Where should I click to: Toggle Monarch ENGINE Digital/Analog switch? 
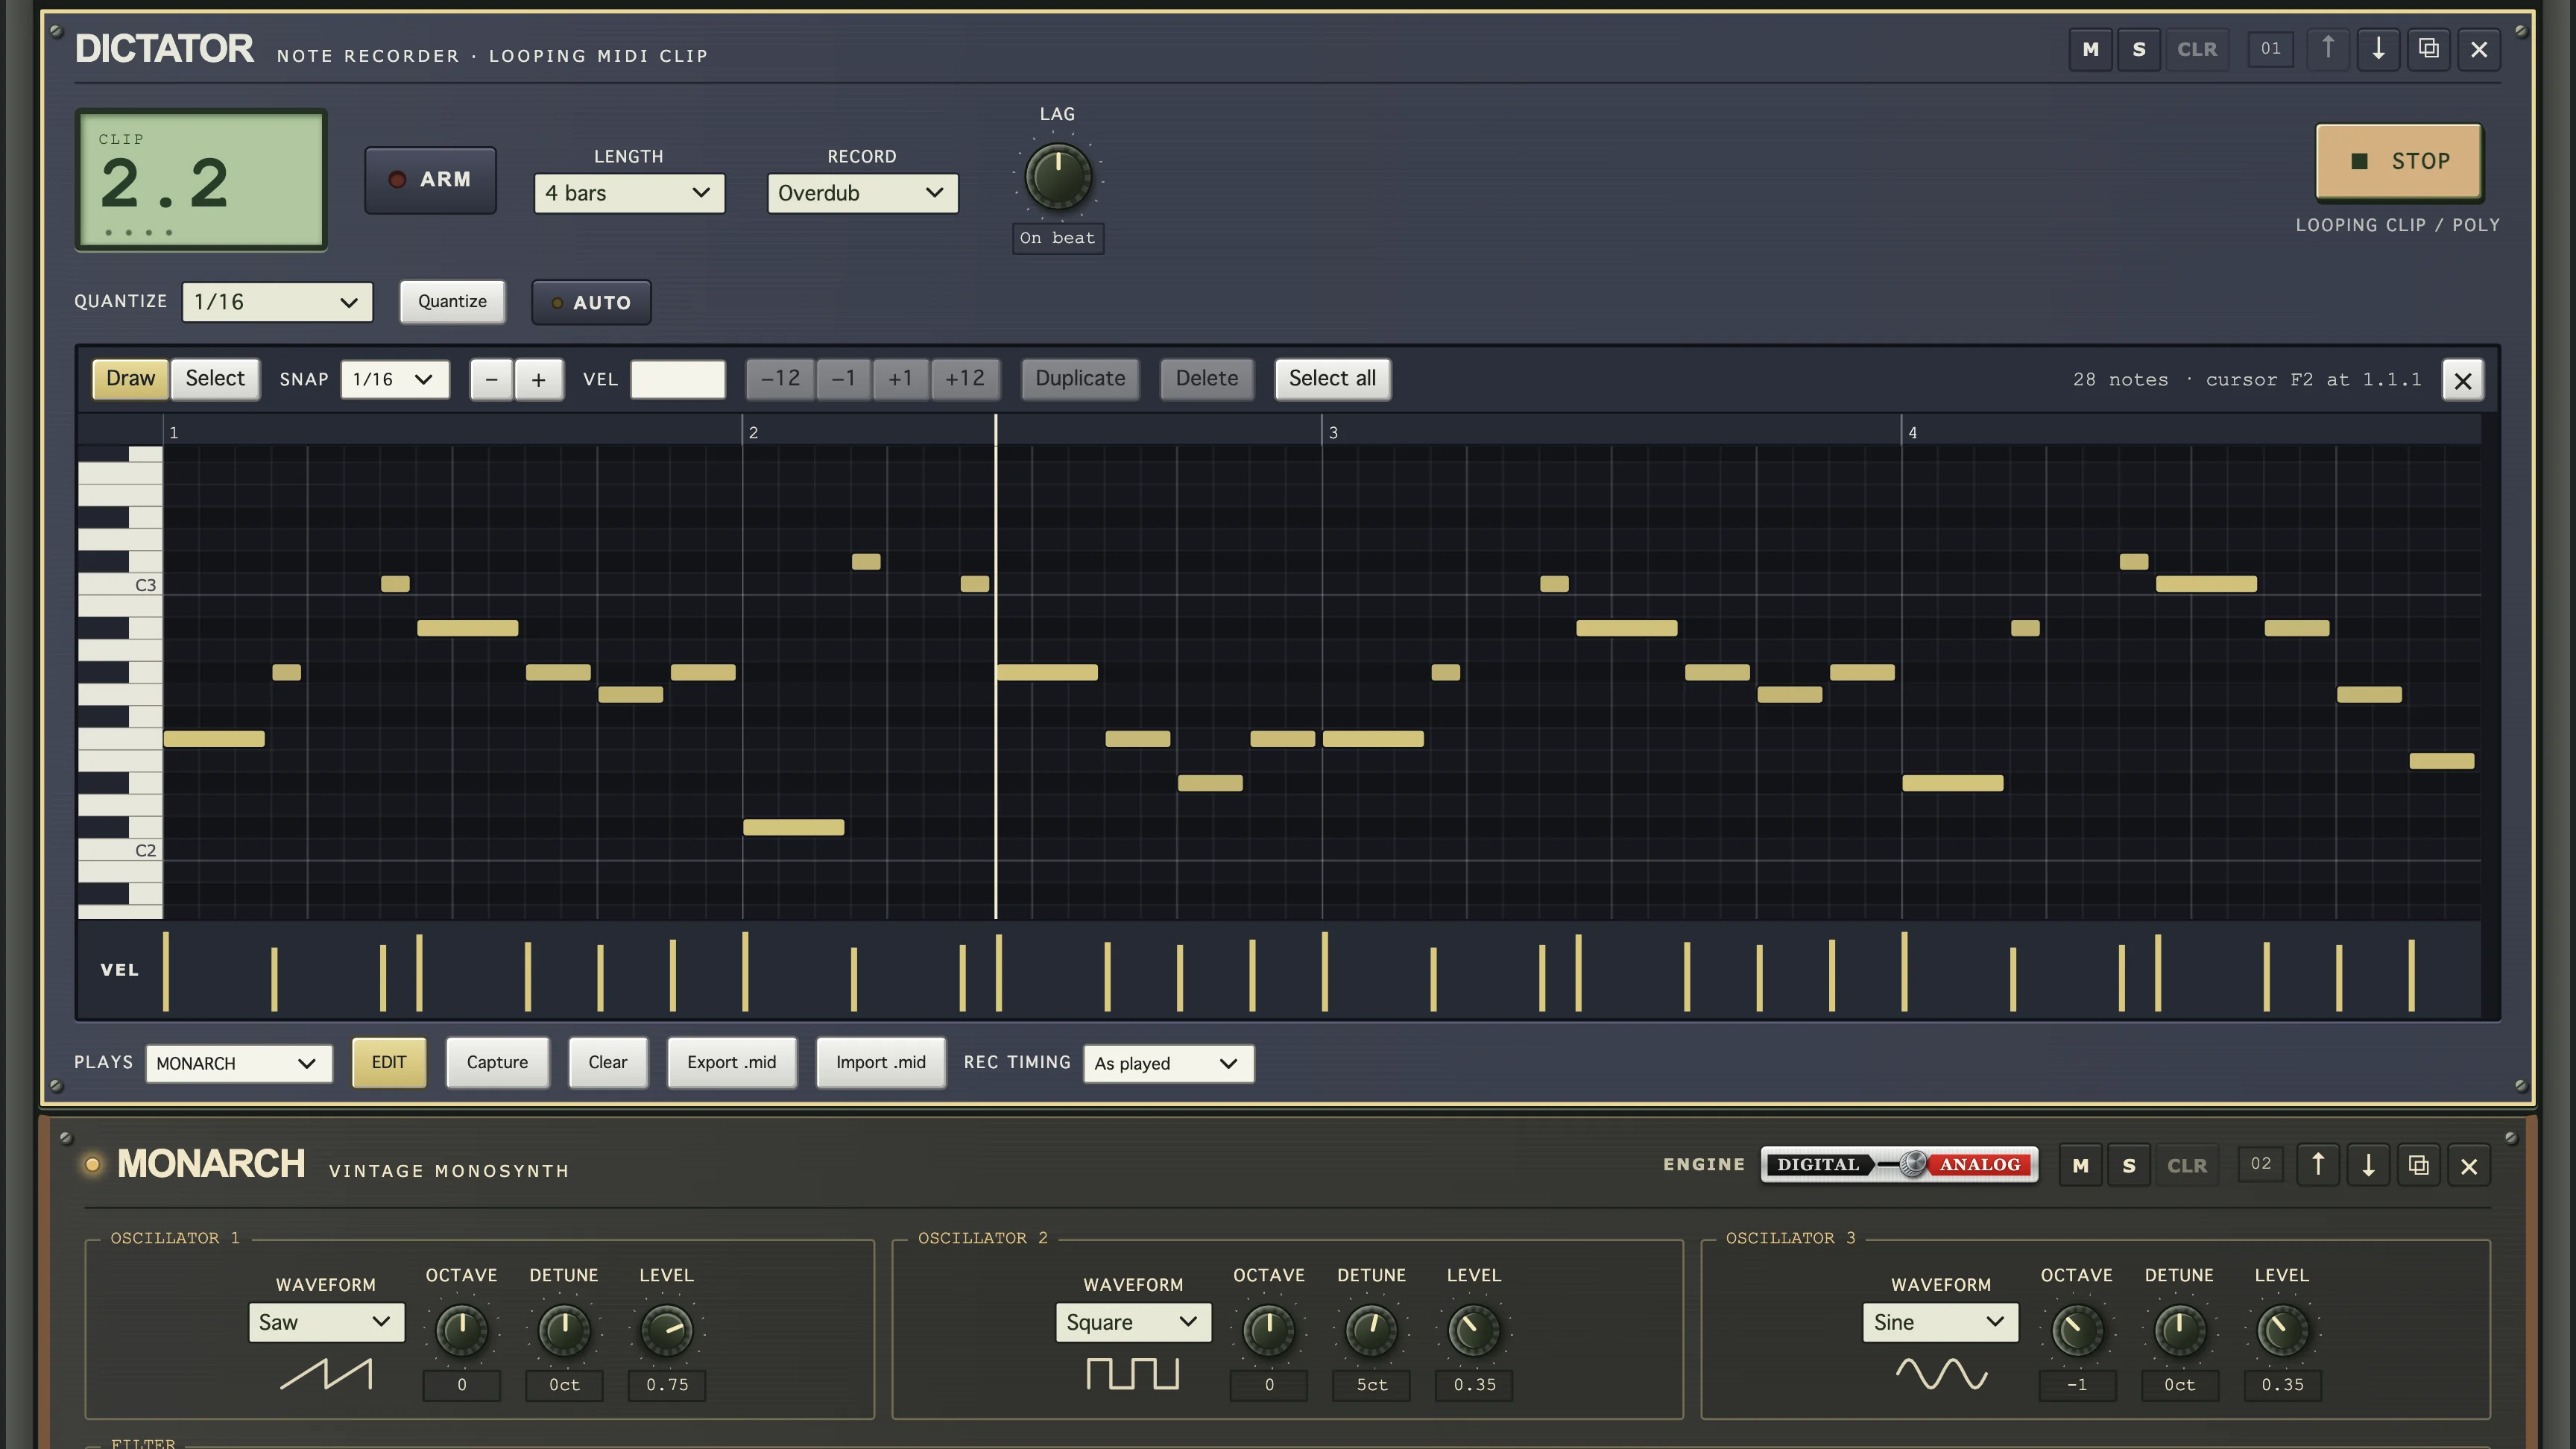[1899, 1165]
